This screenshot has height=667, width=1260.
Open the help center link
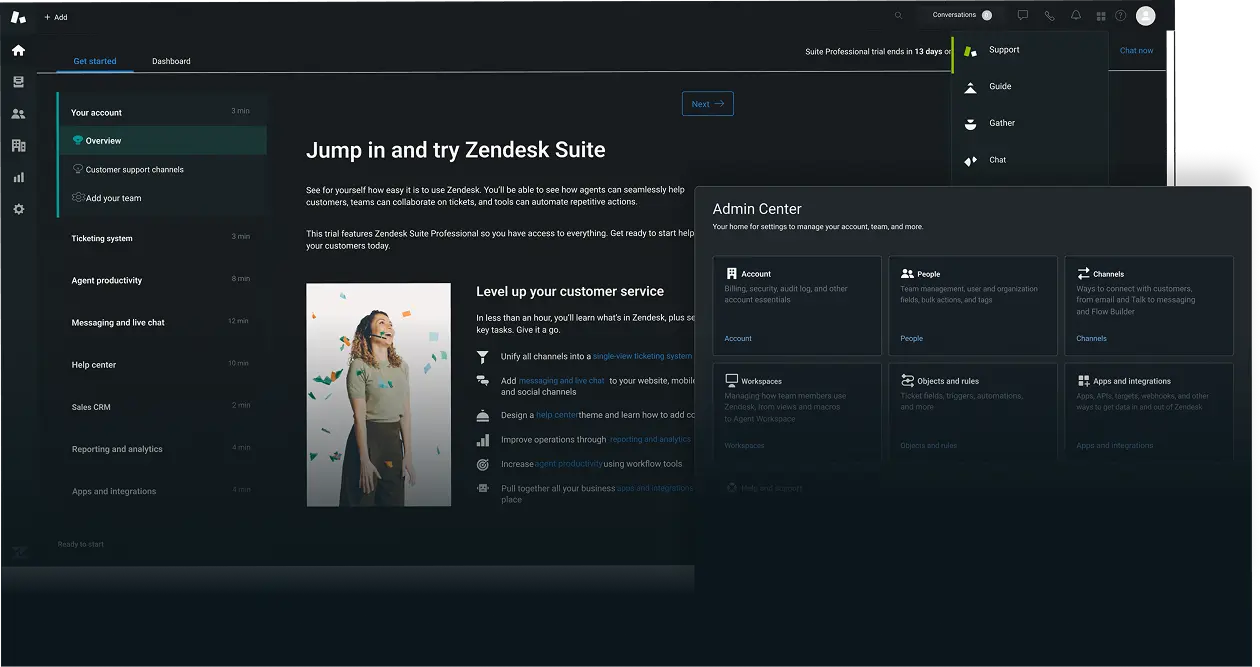coord(557,415)
